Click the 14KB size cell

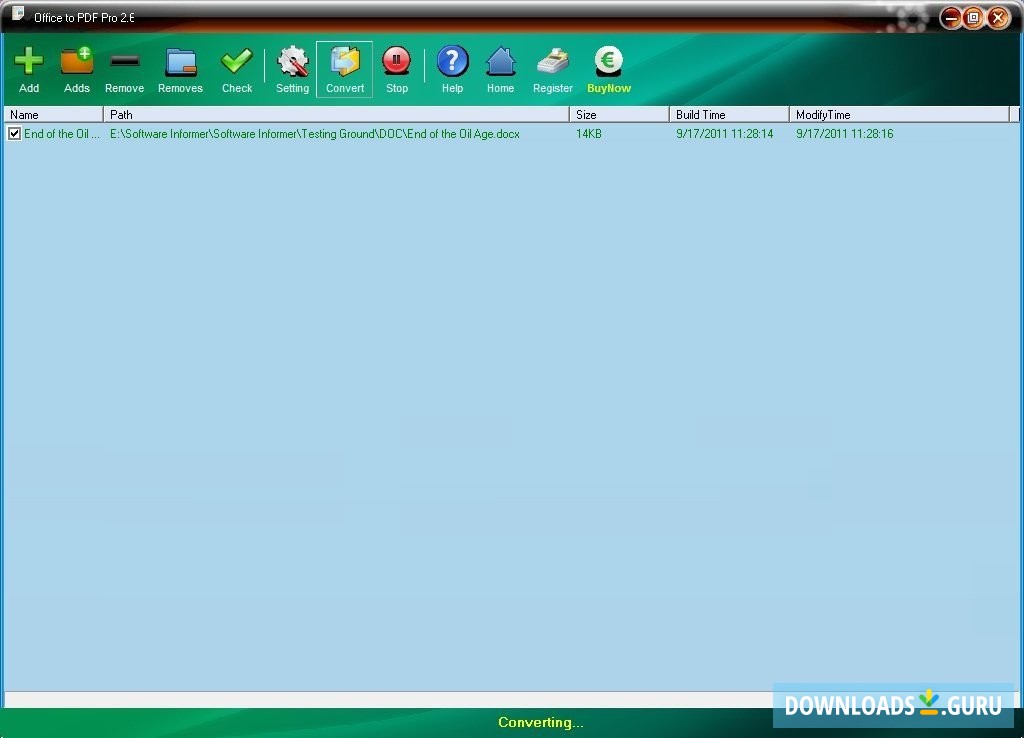588,134
